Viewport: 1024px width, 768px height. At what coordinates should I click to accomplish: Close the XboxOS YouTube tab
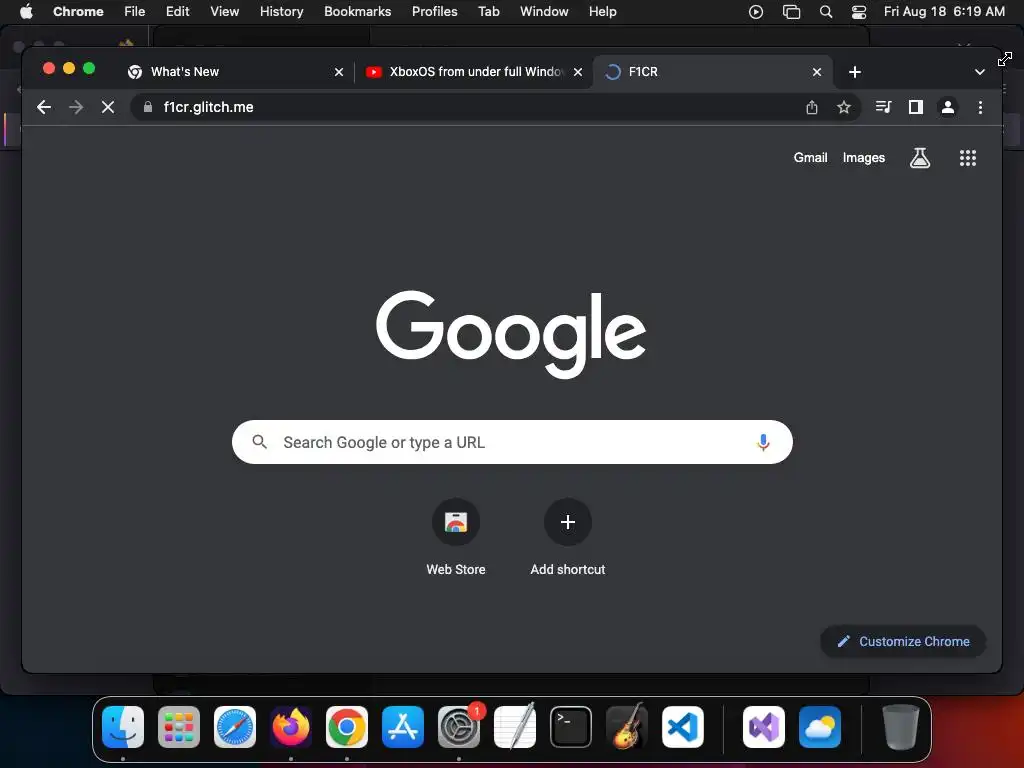pyautogui.click(x=577, y=72)
